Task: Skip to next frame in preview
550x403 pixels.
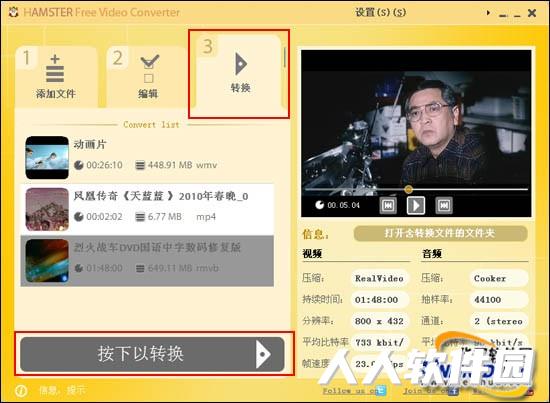Action: click(444, 205)
